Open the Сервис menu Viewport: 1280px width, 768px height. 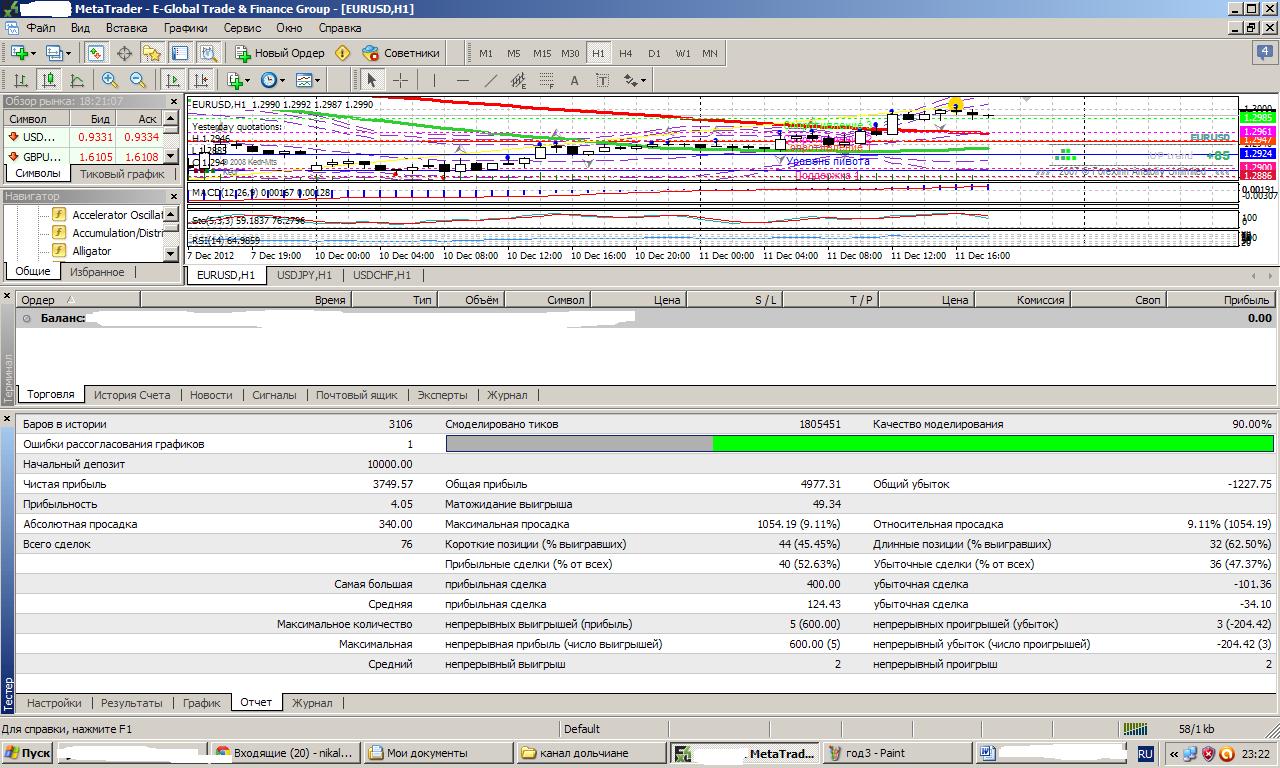pyautogui.click(x=242, y=29)
